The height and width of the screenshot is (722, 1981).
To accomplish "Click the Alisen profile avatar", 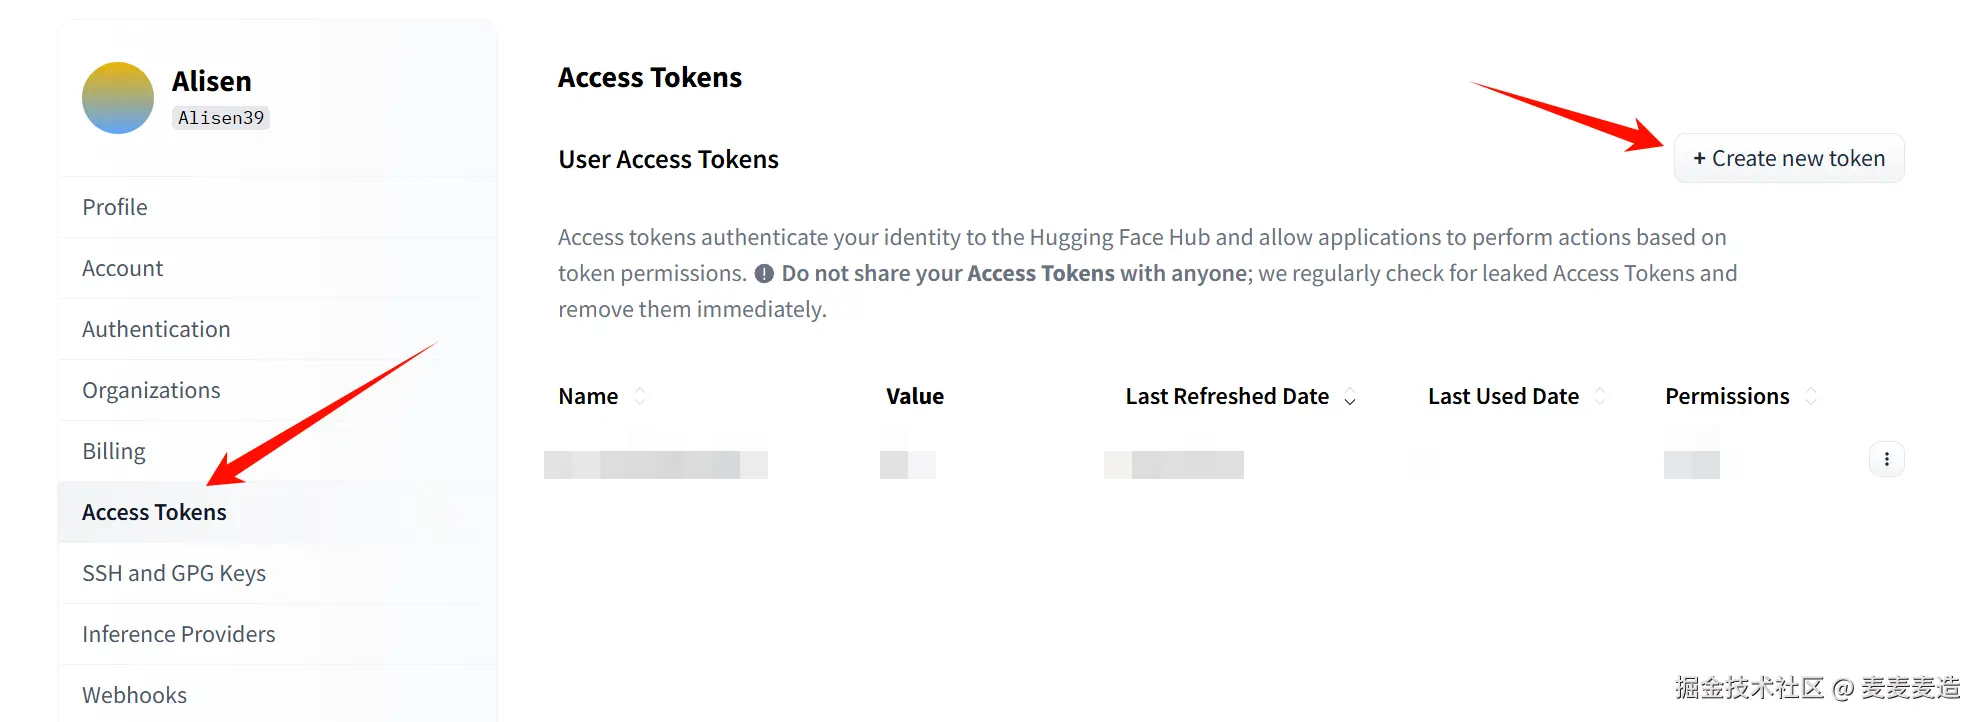I will coord(118,98).
